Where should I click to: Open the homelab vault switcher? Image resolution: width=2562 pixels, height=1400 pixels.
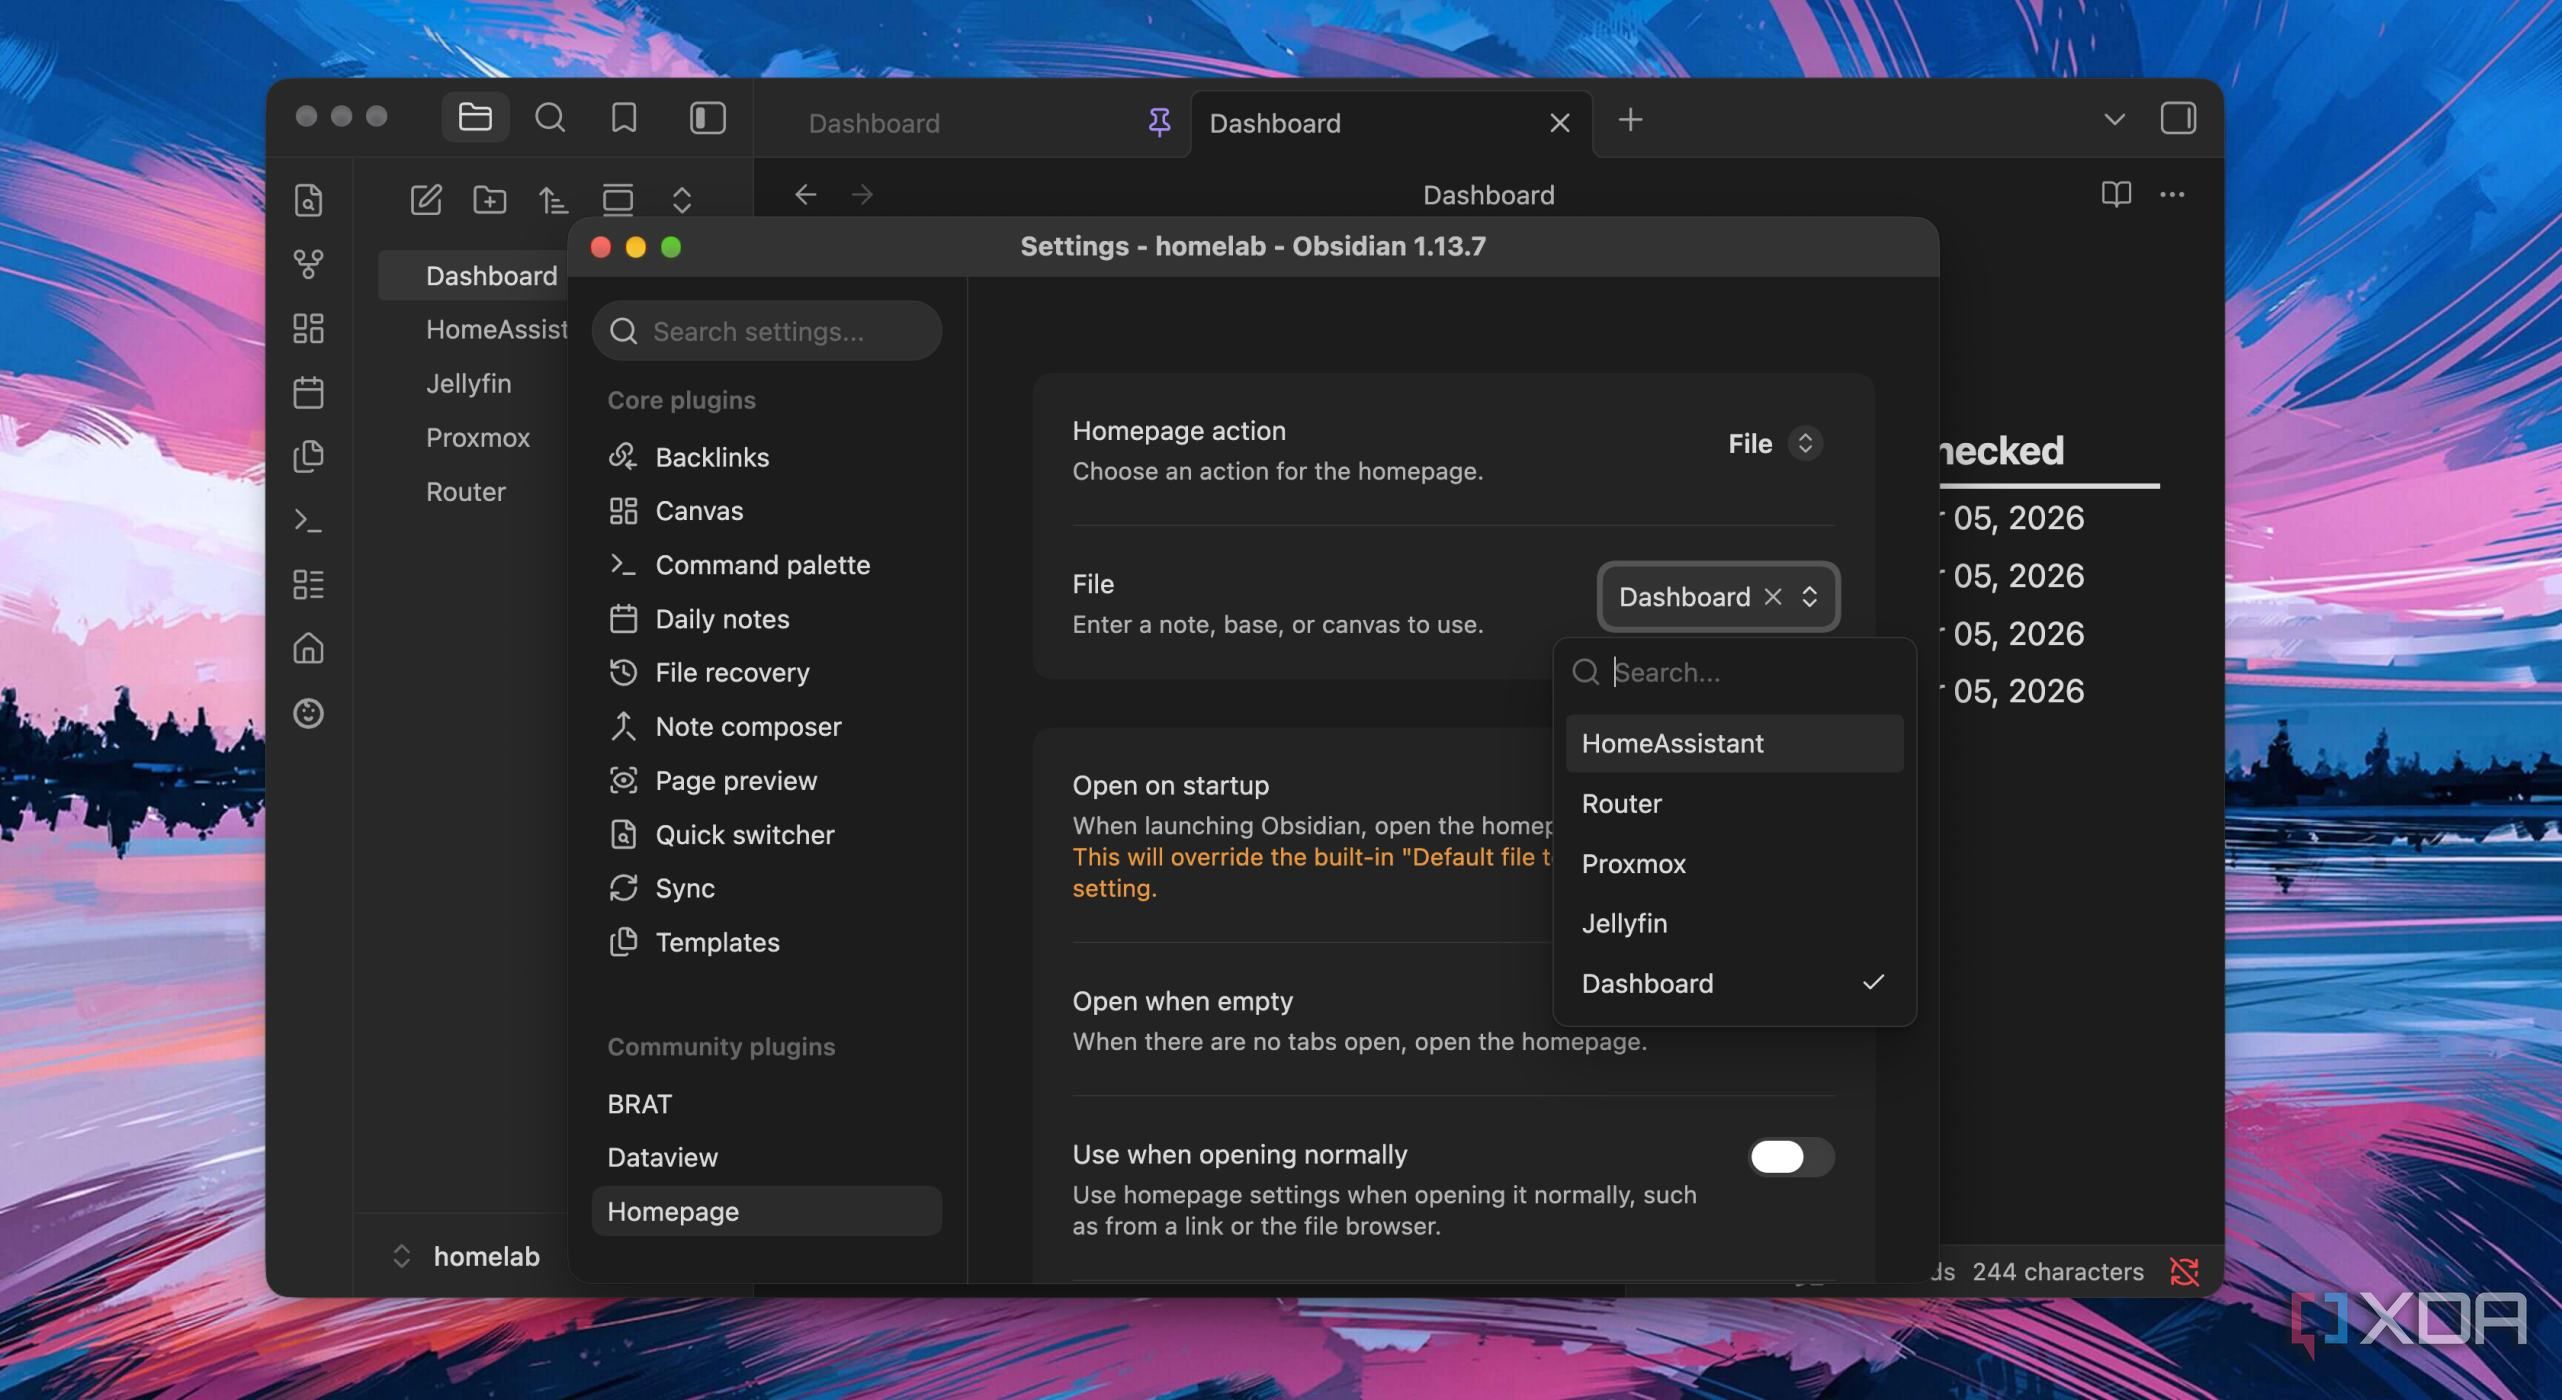point(467,1256)
